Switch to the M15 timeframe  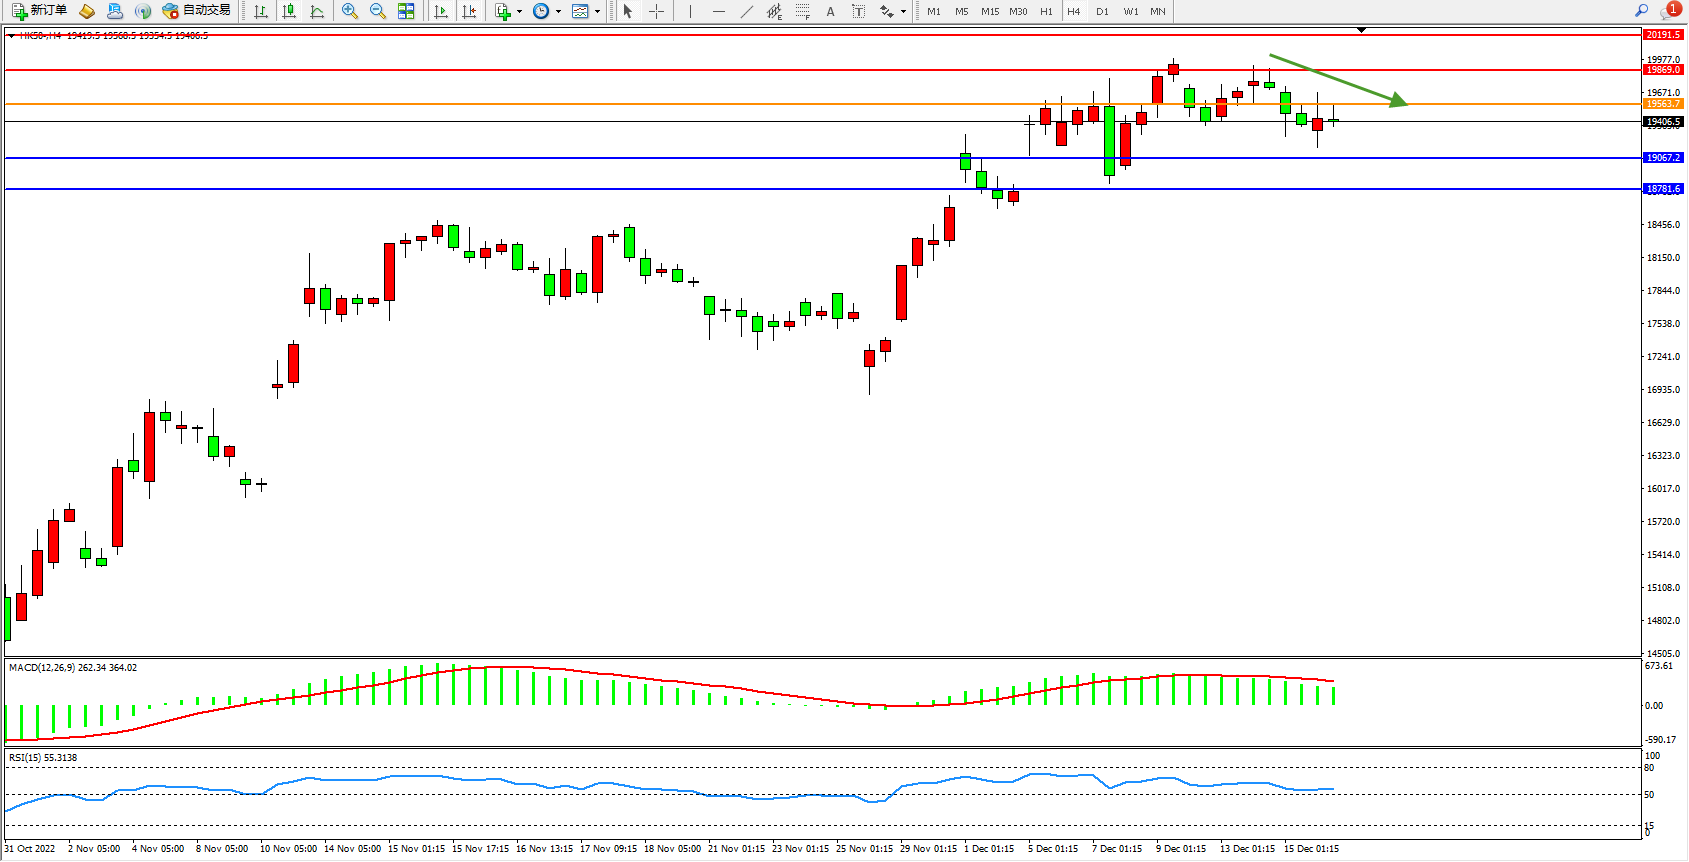tap(989, 11)
